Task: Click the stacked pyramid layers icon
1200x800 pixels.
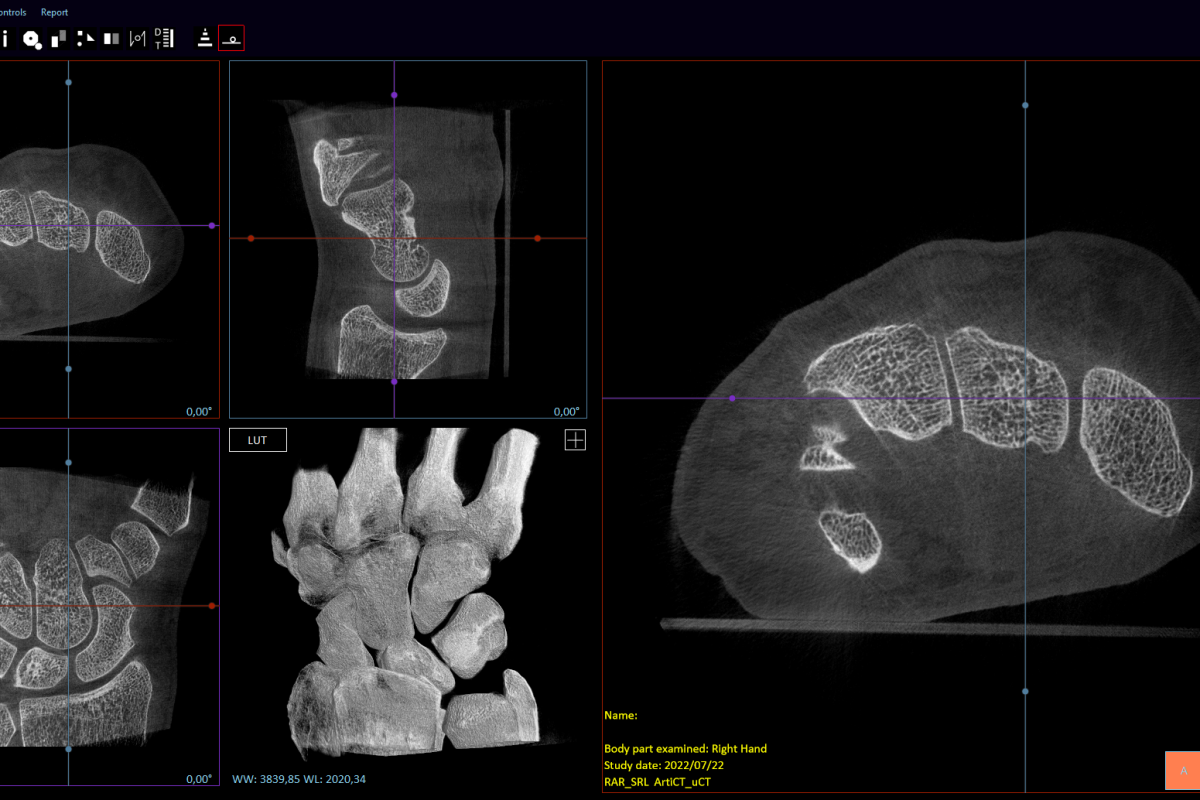Action: (x=205, y=39)
